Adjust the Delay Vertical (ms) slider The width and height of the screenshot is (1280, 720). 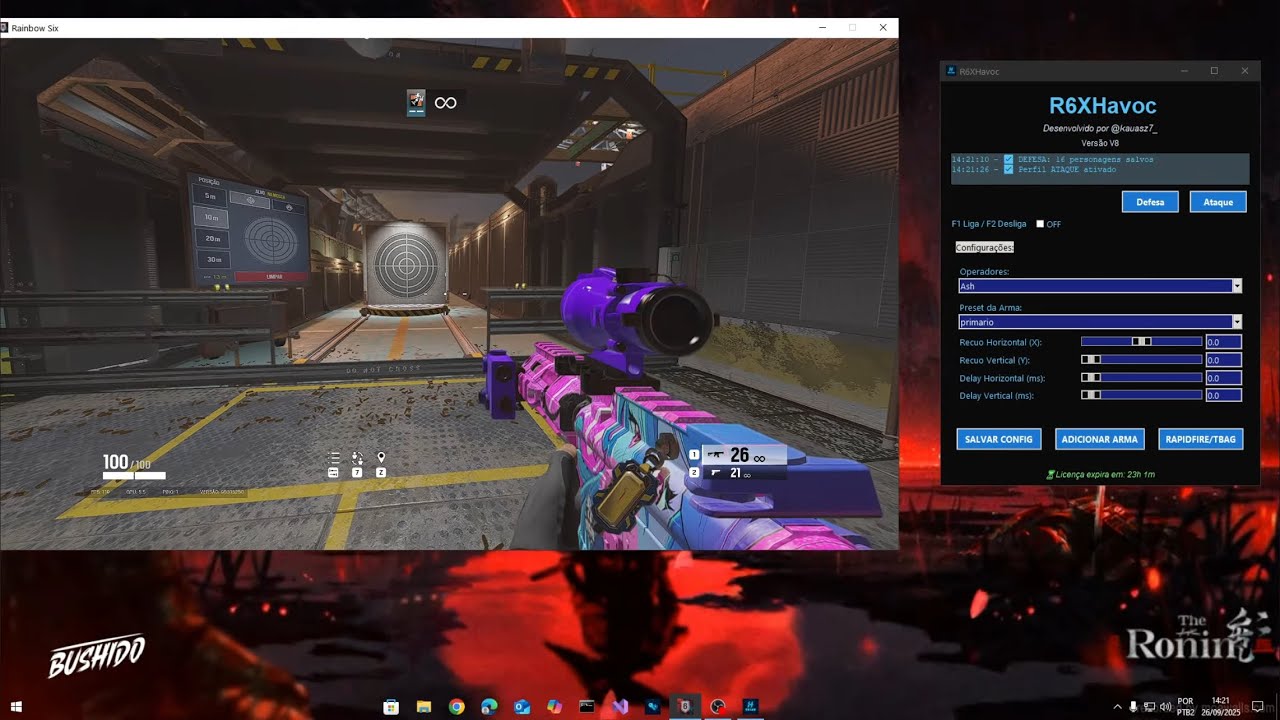(x=1142, y=396)
